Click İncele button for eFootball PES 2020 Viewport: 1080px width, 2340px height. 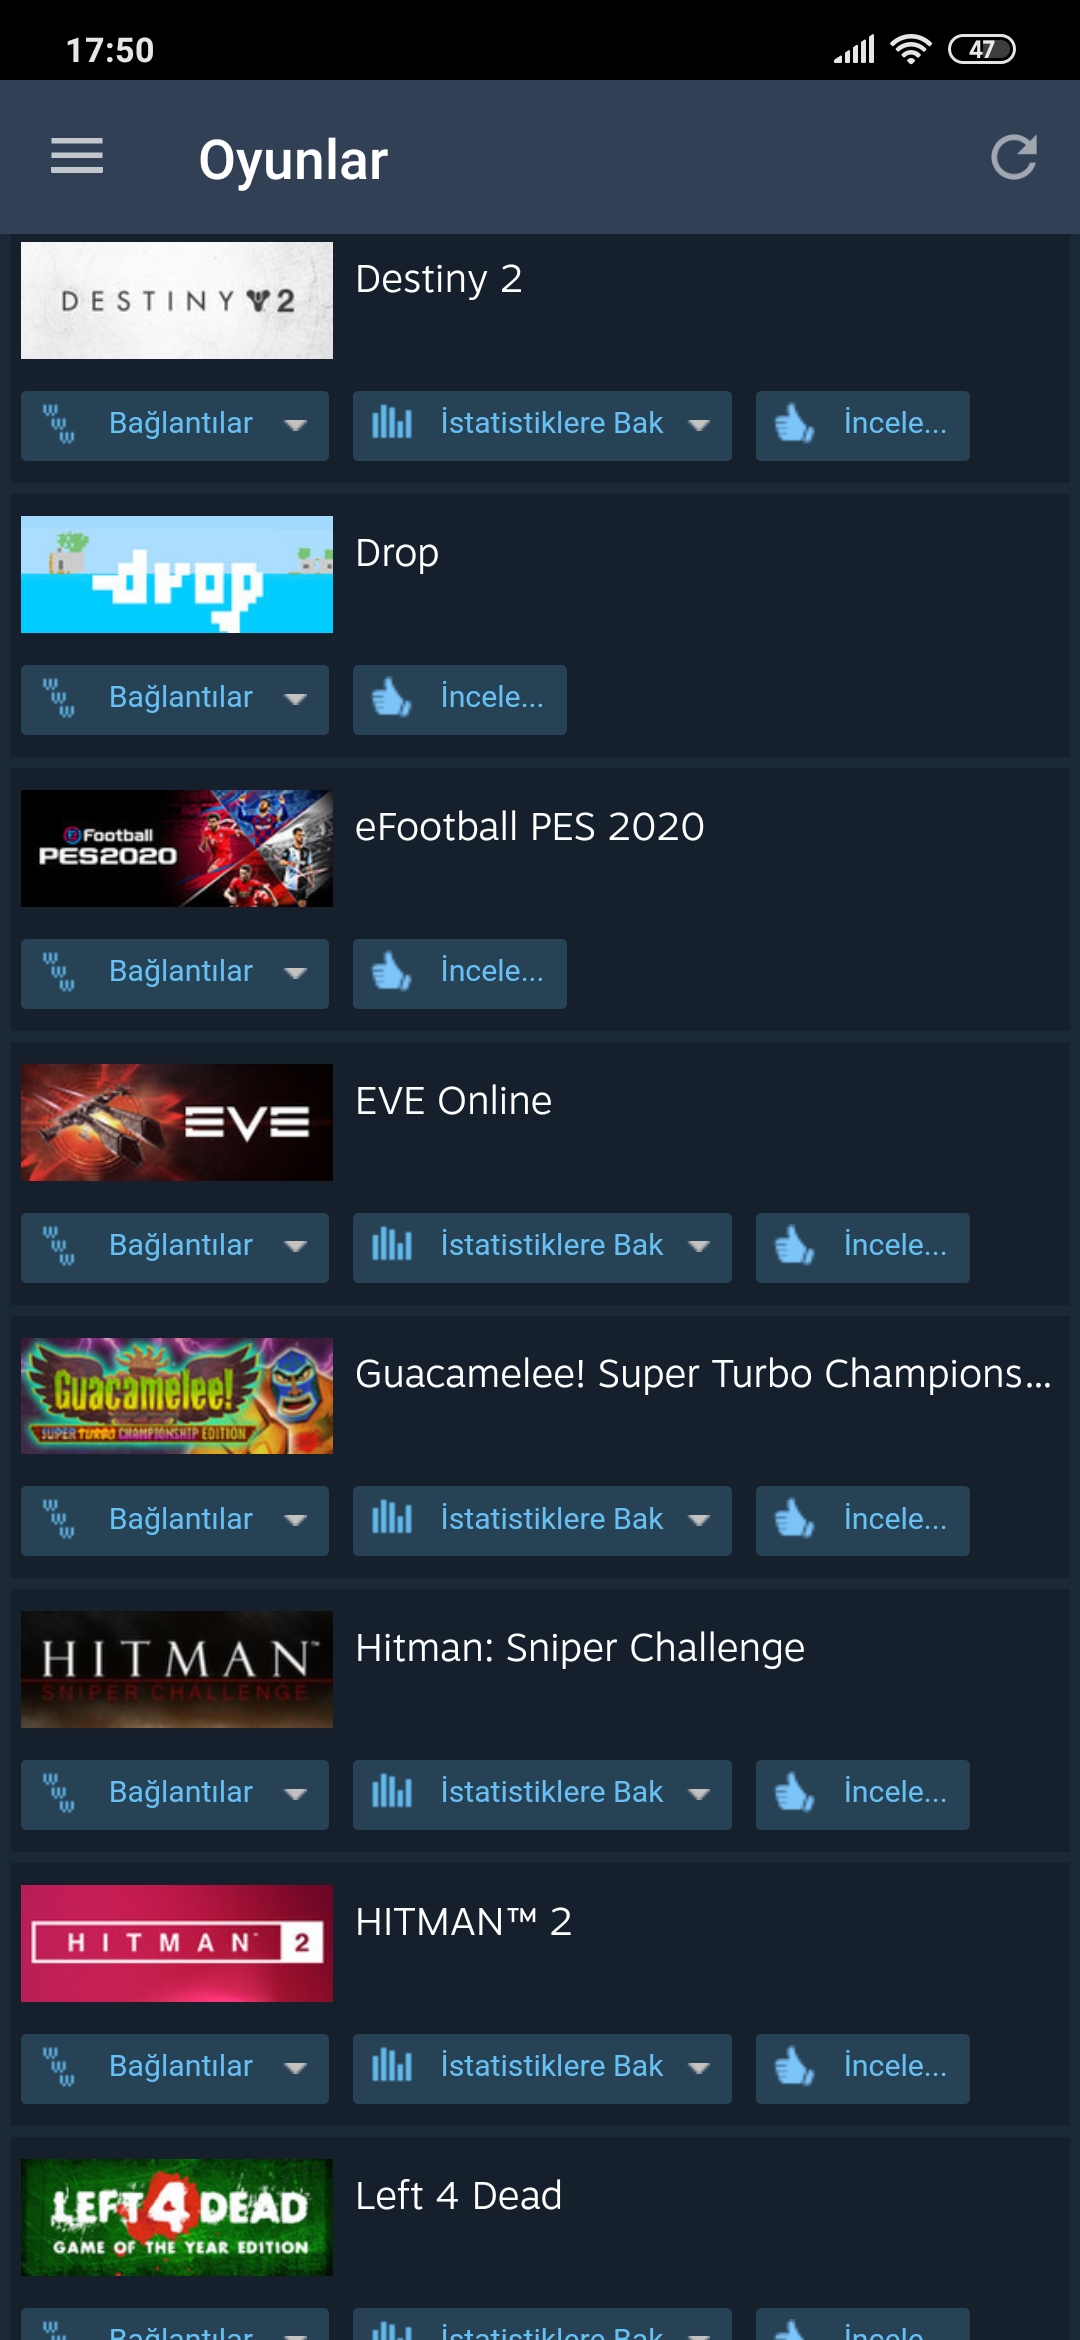[x=460, y=973]
